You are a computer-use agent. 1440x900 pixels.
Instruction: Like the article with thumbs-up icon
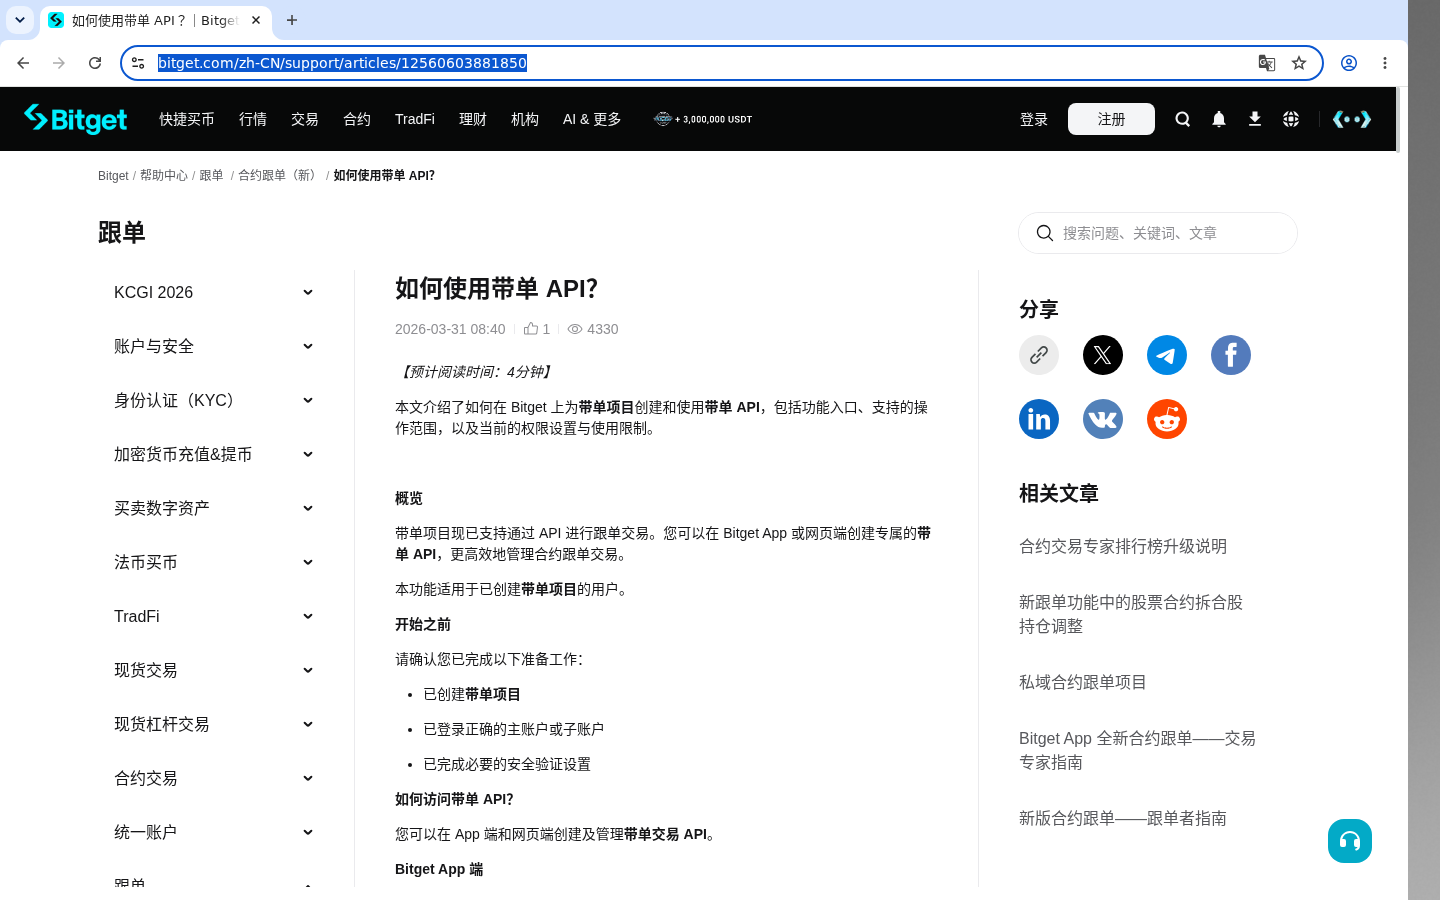point(531,328)
